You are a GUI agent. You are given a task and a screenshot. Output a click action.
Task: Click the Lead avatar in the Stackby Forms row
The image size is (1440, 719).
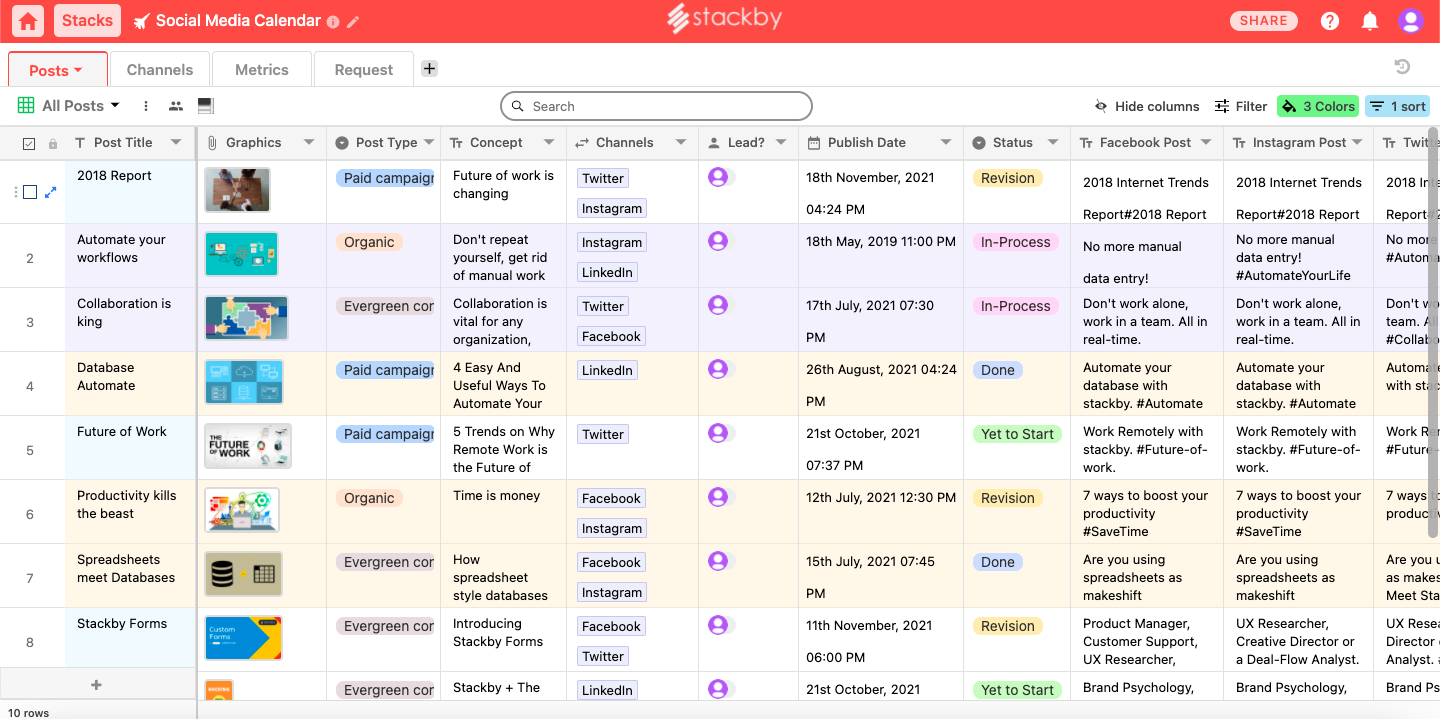(x=717, y=625)
